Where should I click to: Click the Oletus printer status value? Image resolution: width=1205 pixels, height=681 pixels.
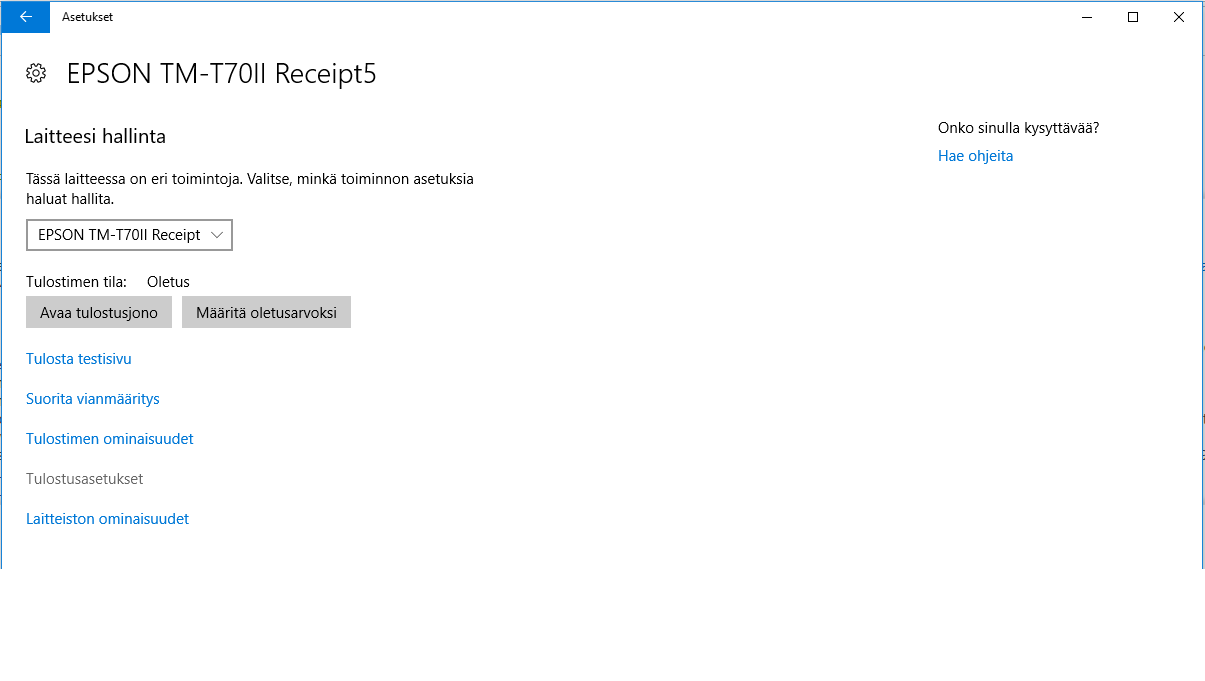coord(168,282)
